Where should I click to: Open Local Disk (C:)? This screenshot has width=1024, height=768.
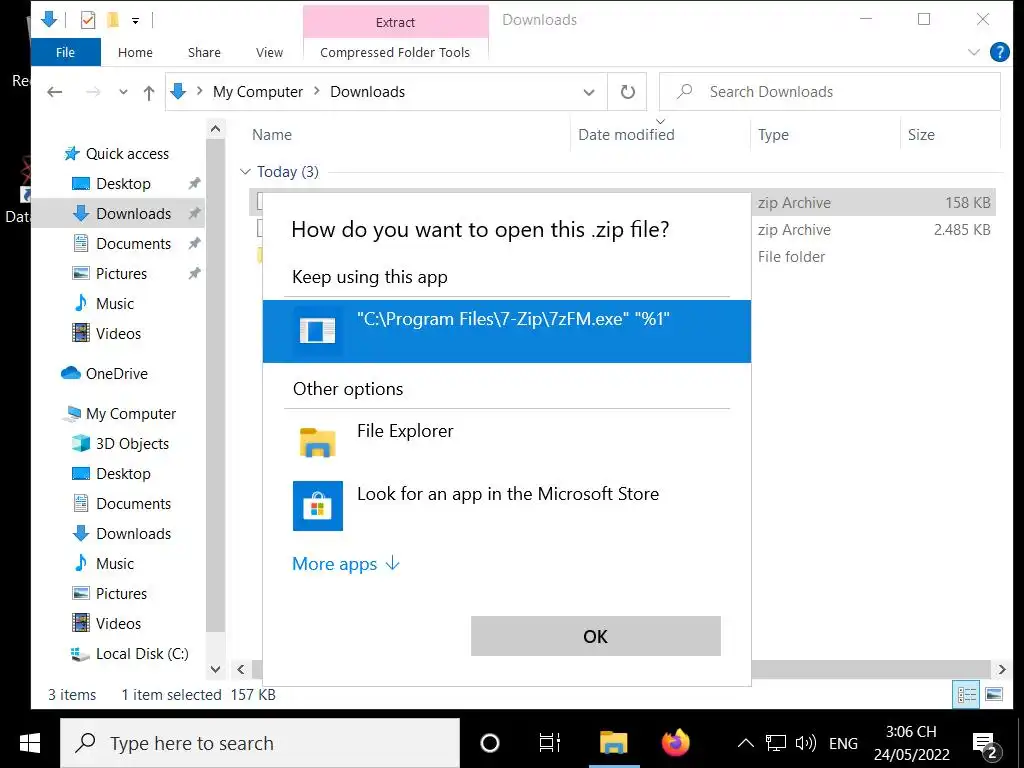(142, 654)
